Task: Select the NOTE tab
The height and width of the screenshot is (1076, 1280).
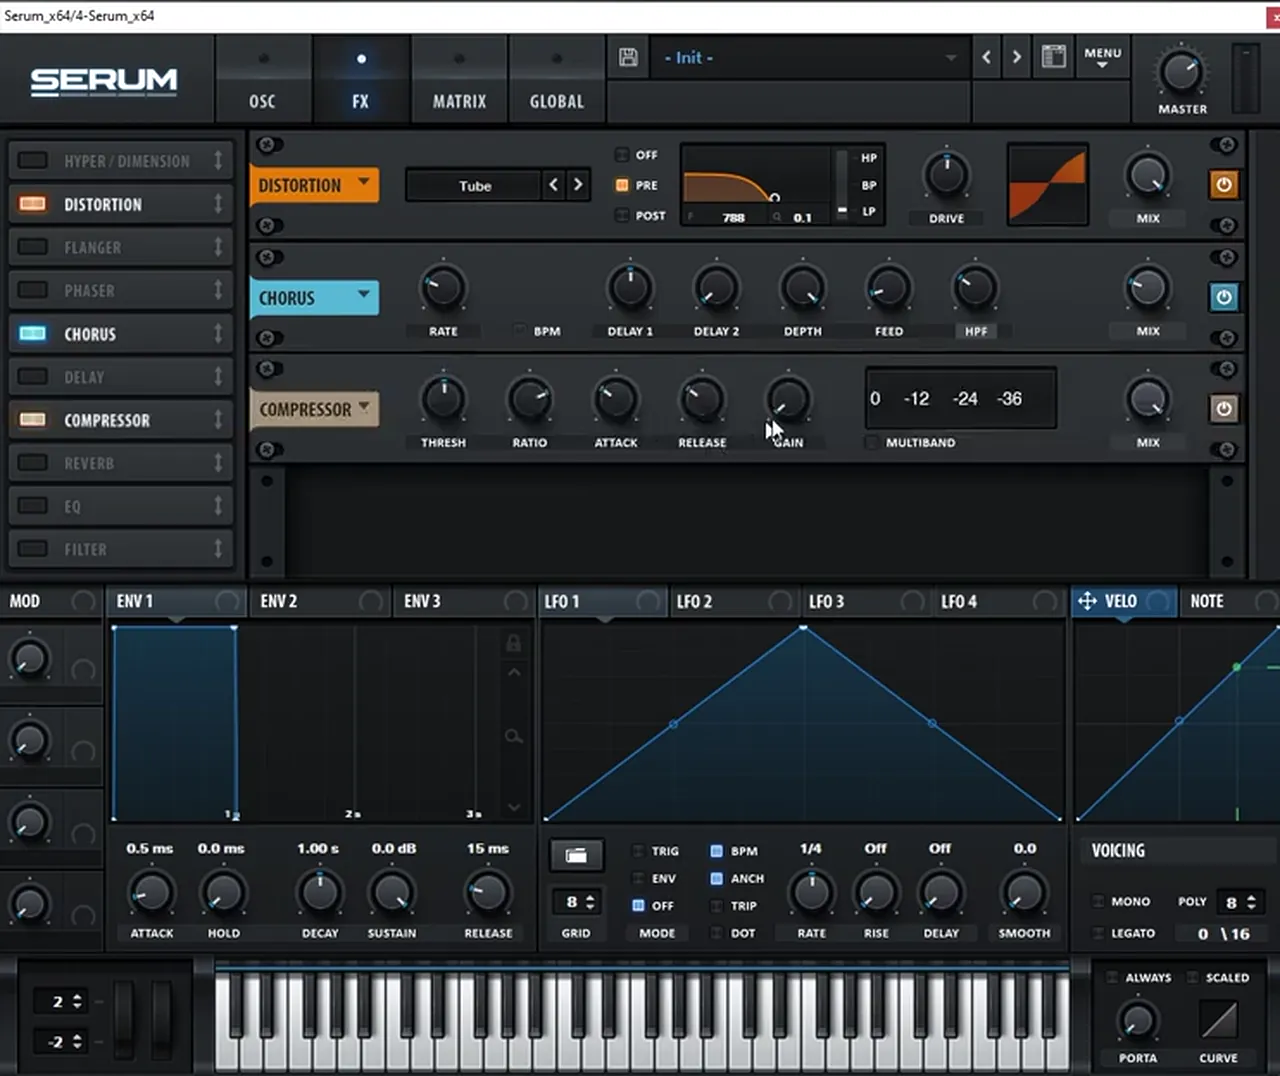Action: pyautogui.click(x=1228, y=601)
